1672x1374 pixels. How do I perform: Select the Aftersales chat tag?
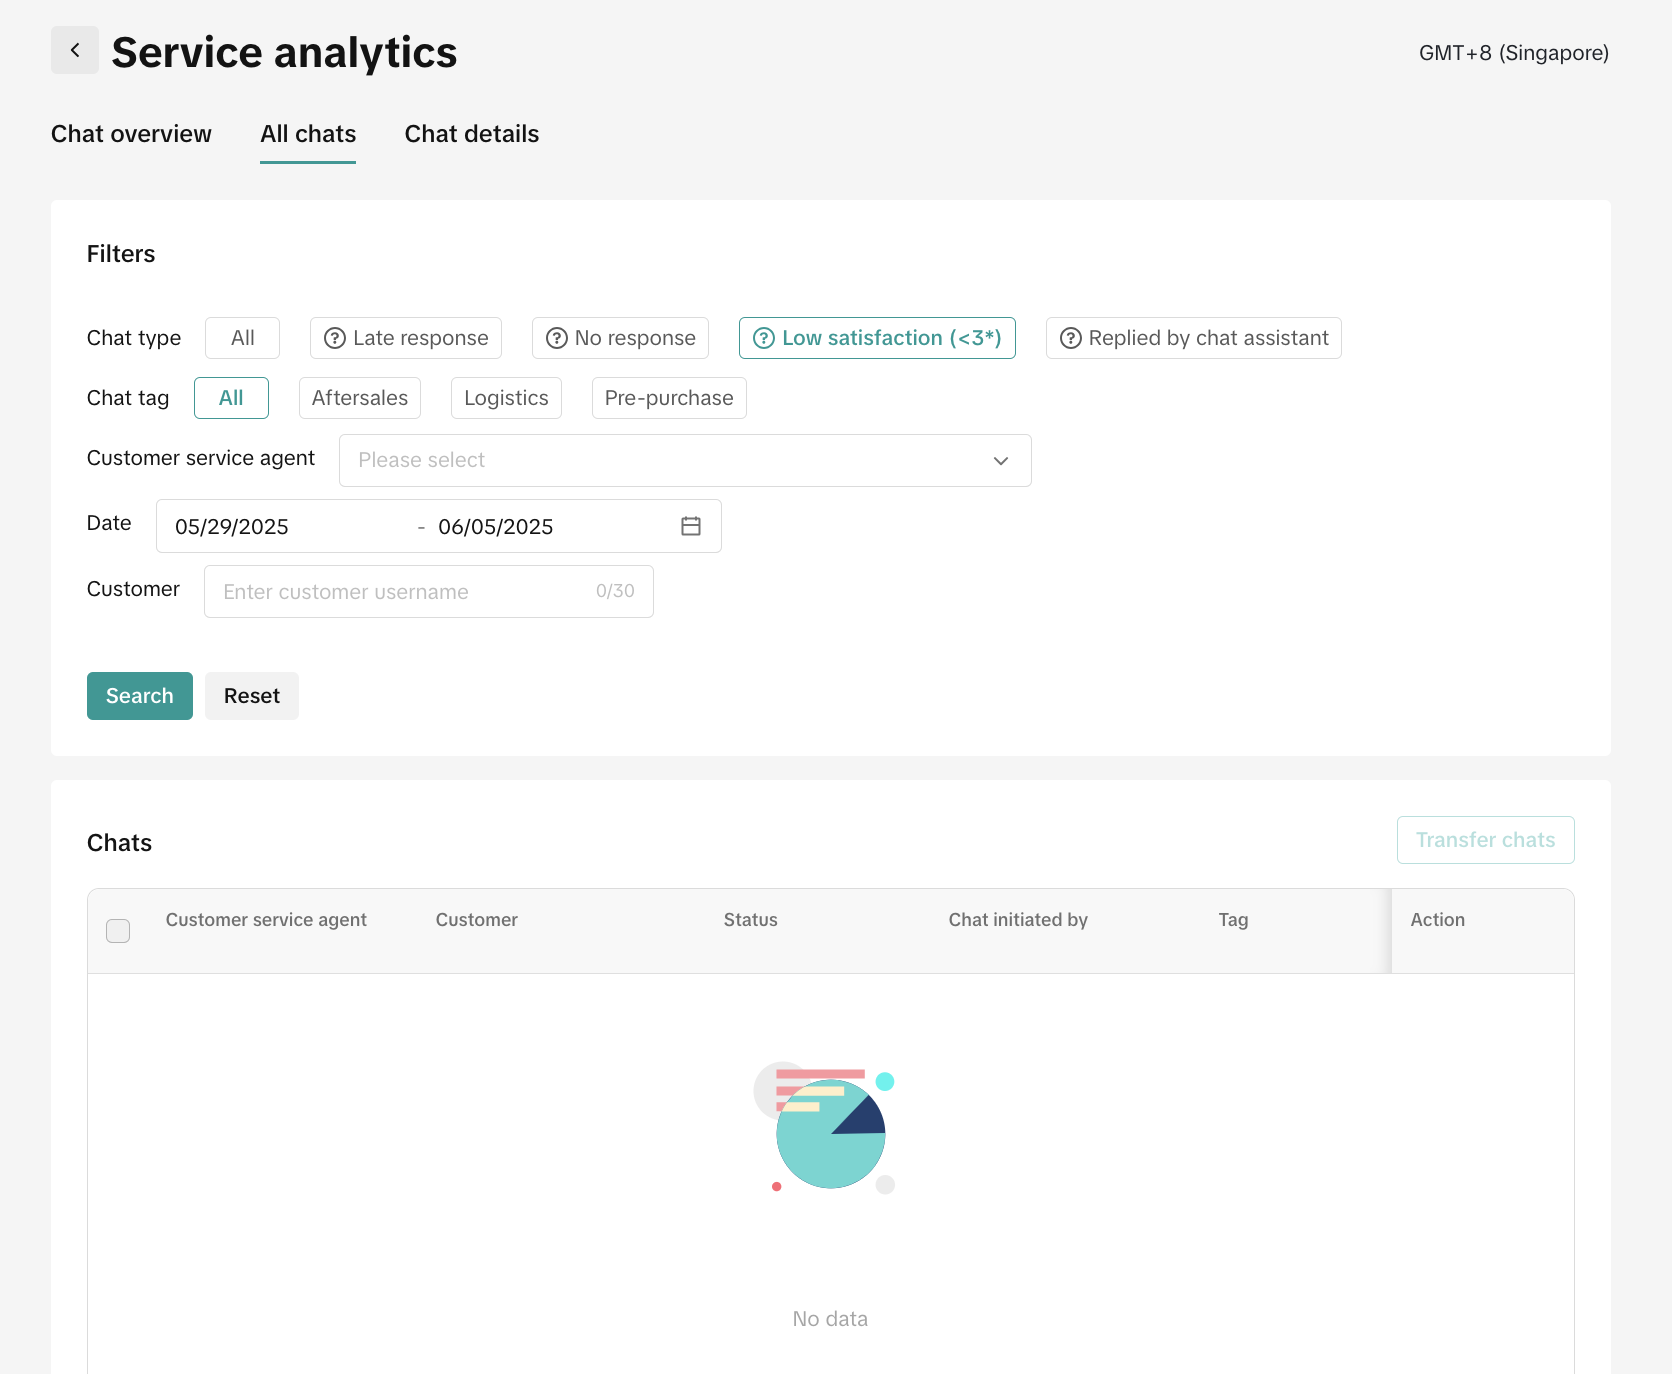(360, 398)
